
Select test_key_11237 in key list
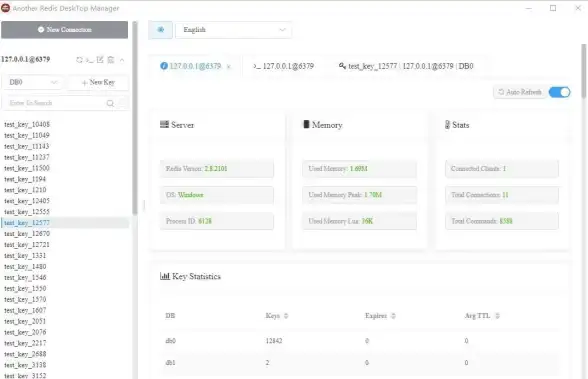[x=27, y=157]
